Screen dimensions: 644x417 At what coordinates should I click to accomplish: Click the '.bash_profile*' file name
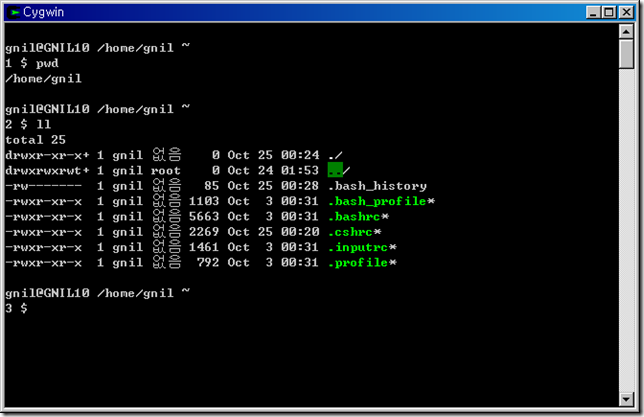click(x=382, y=201)
